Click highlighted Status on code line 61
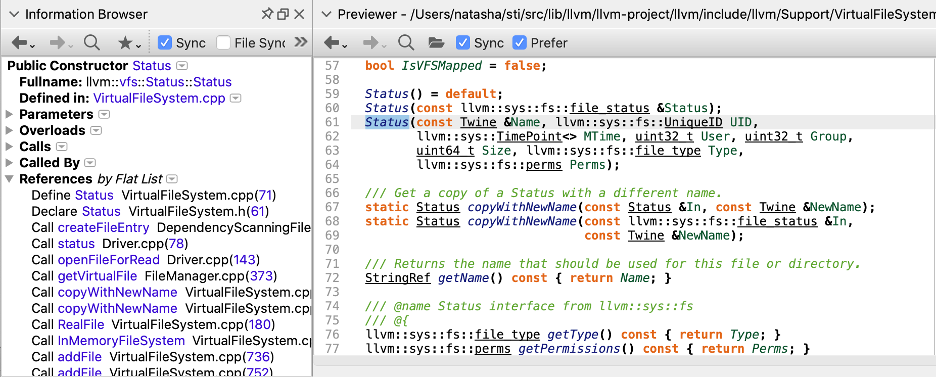Image resolution: width=936 pixels, height=378 pixels. coord(387,122)
